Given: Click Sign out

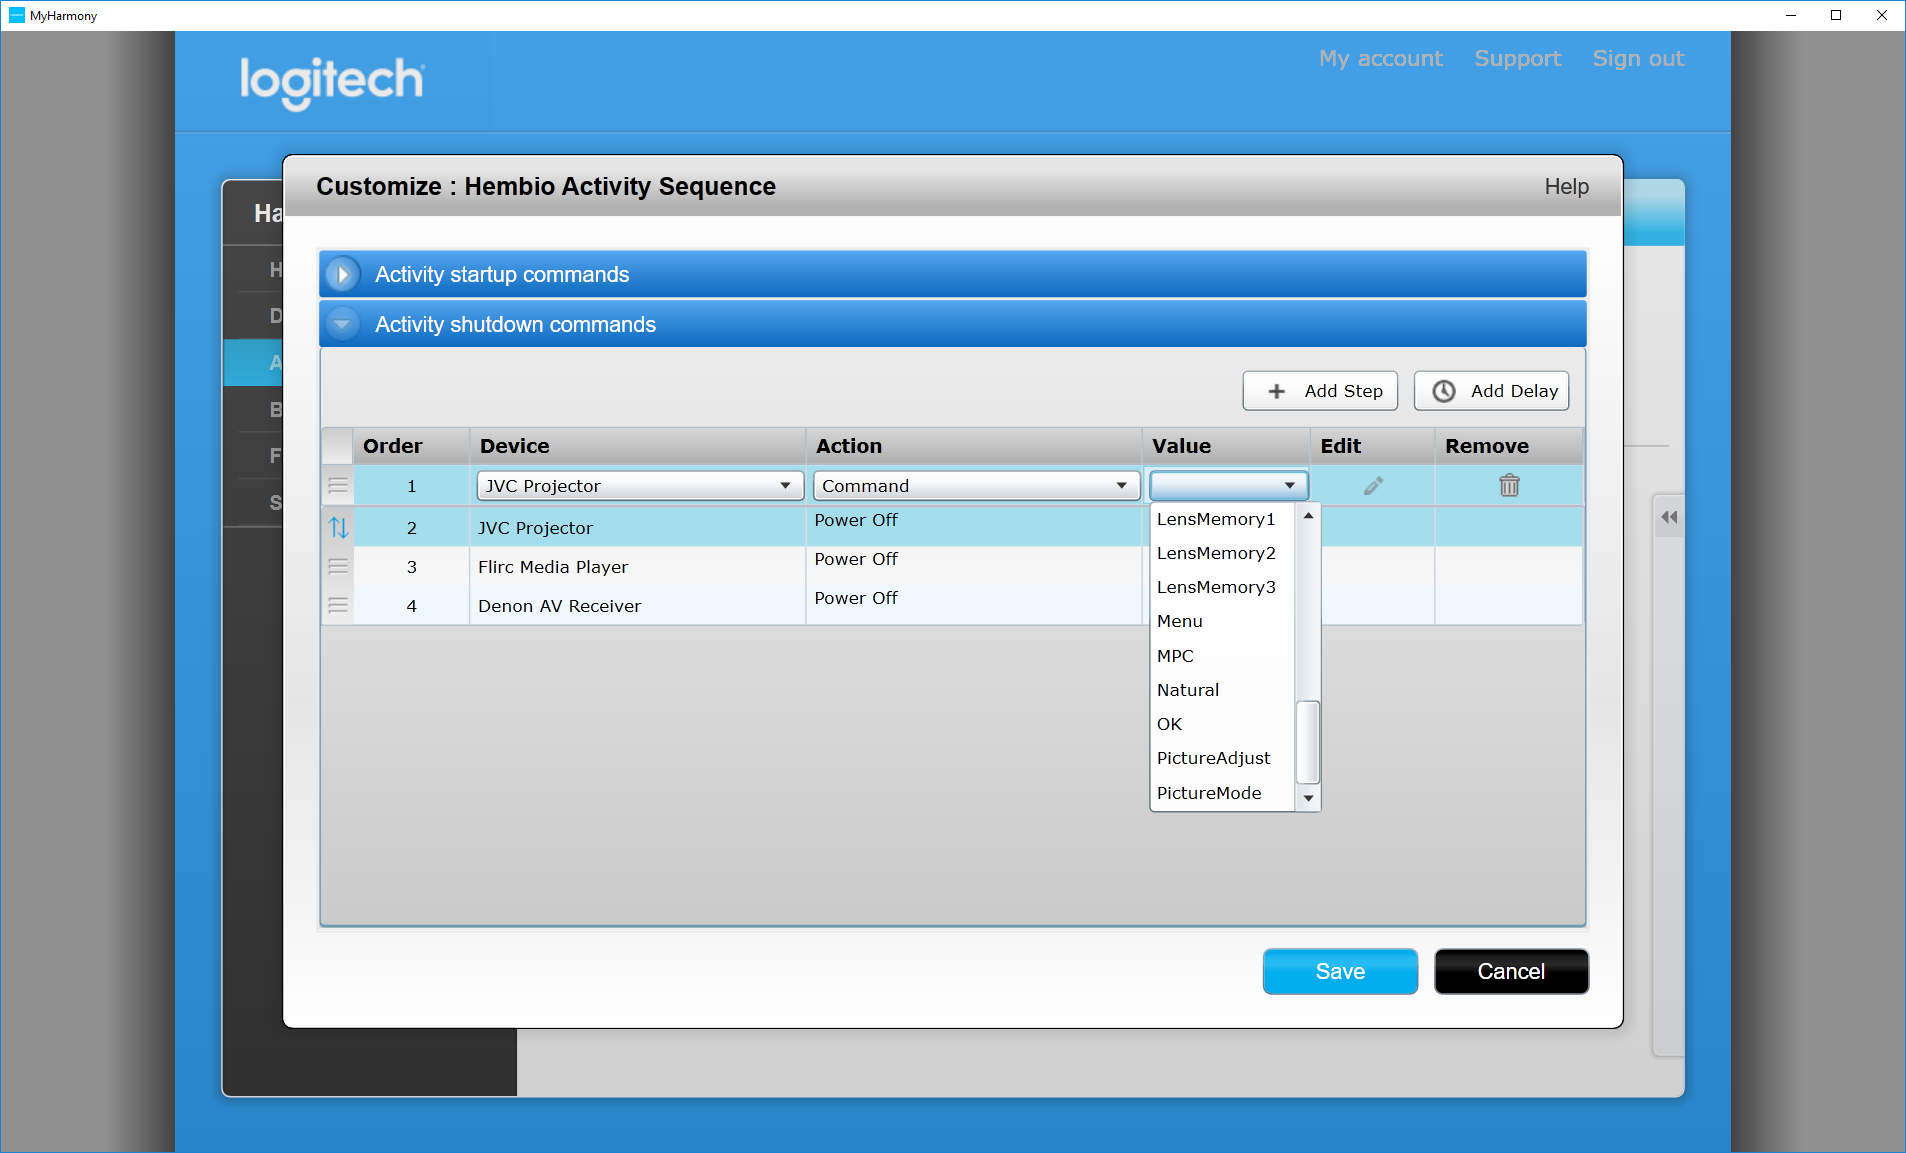Looking at the screenshot, I should pos(1638,59).
